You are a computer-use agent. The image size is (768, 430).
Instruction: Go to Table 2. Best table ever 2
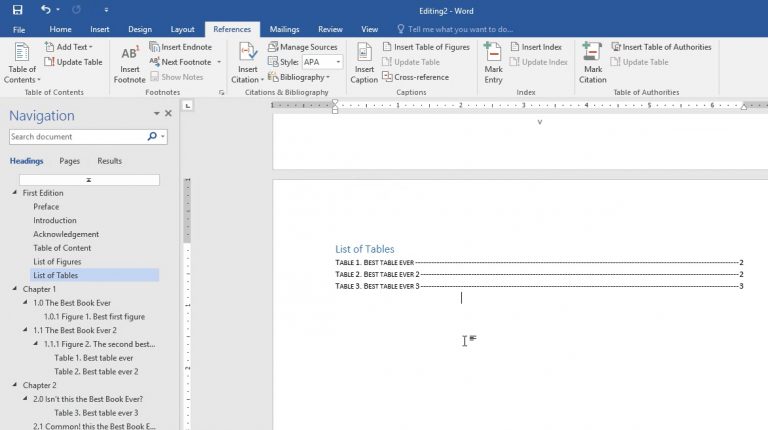96,372
